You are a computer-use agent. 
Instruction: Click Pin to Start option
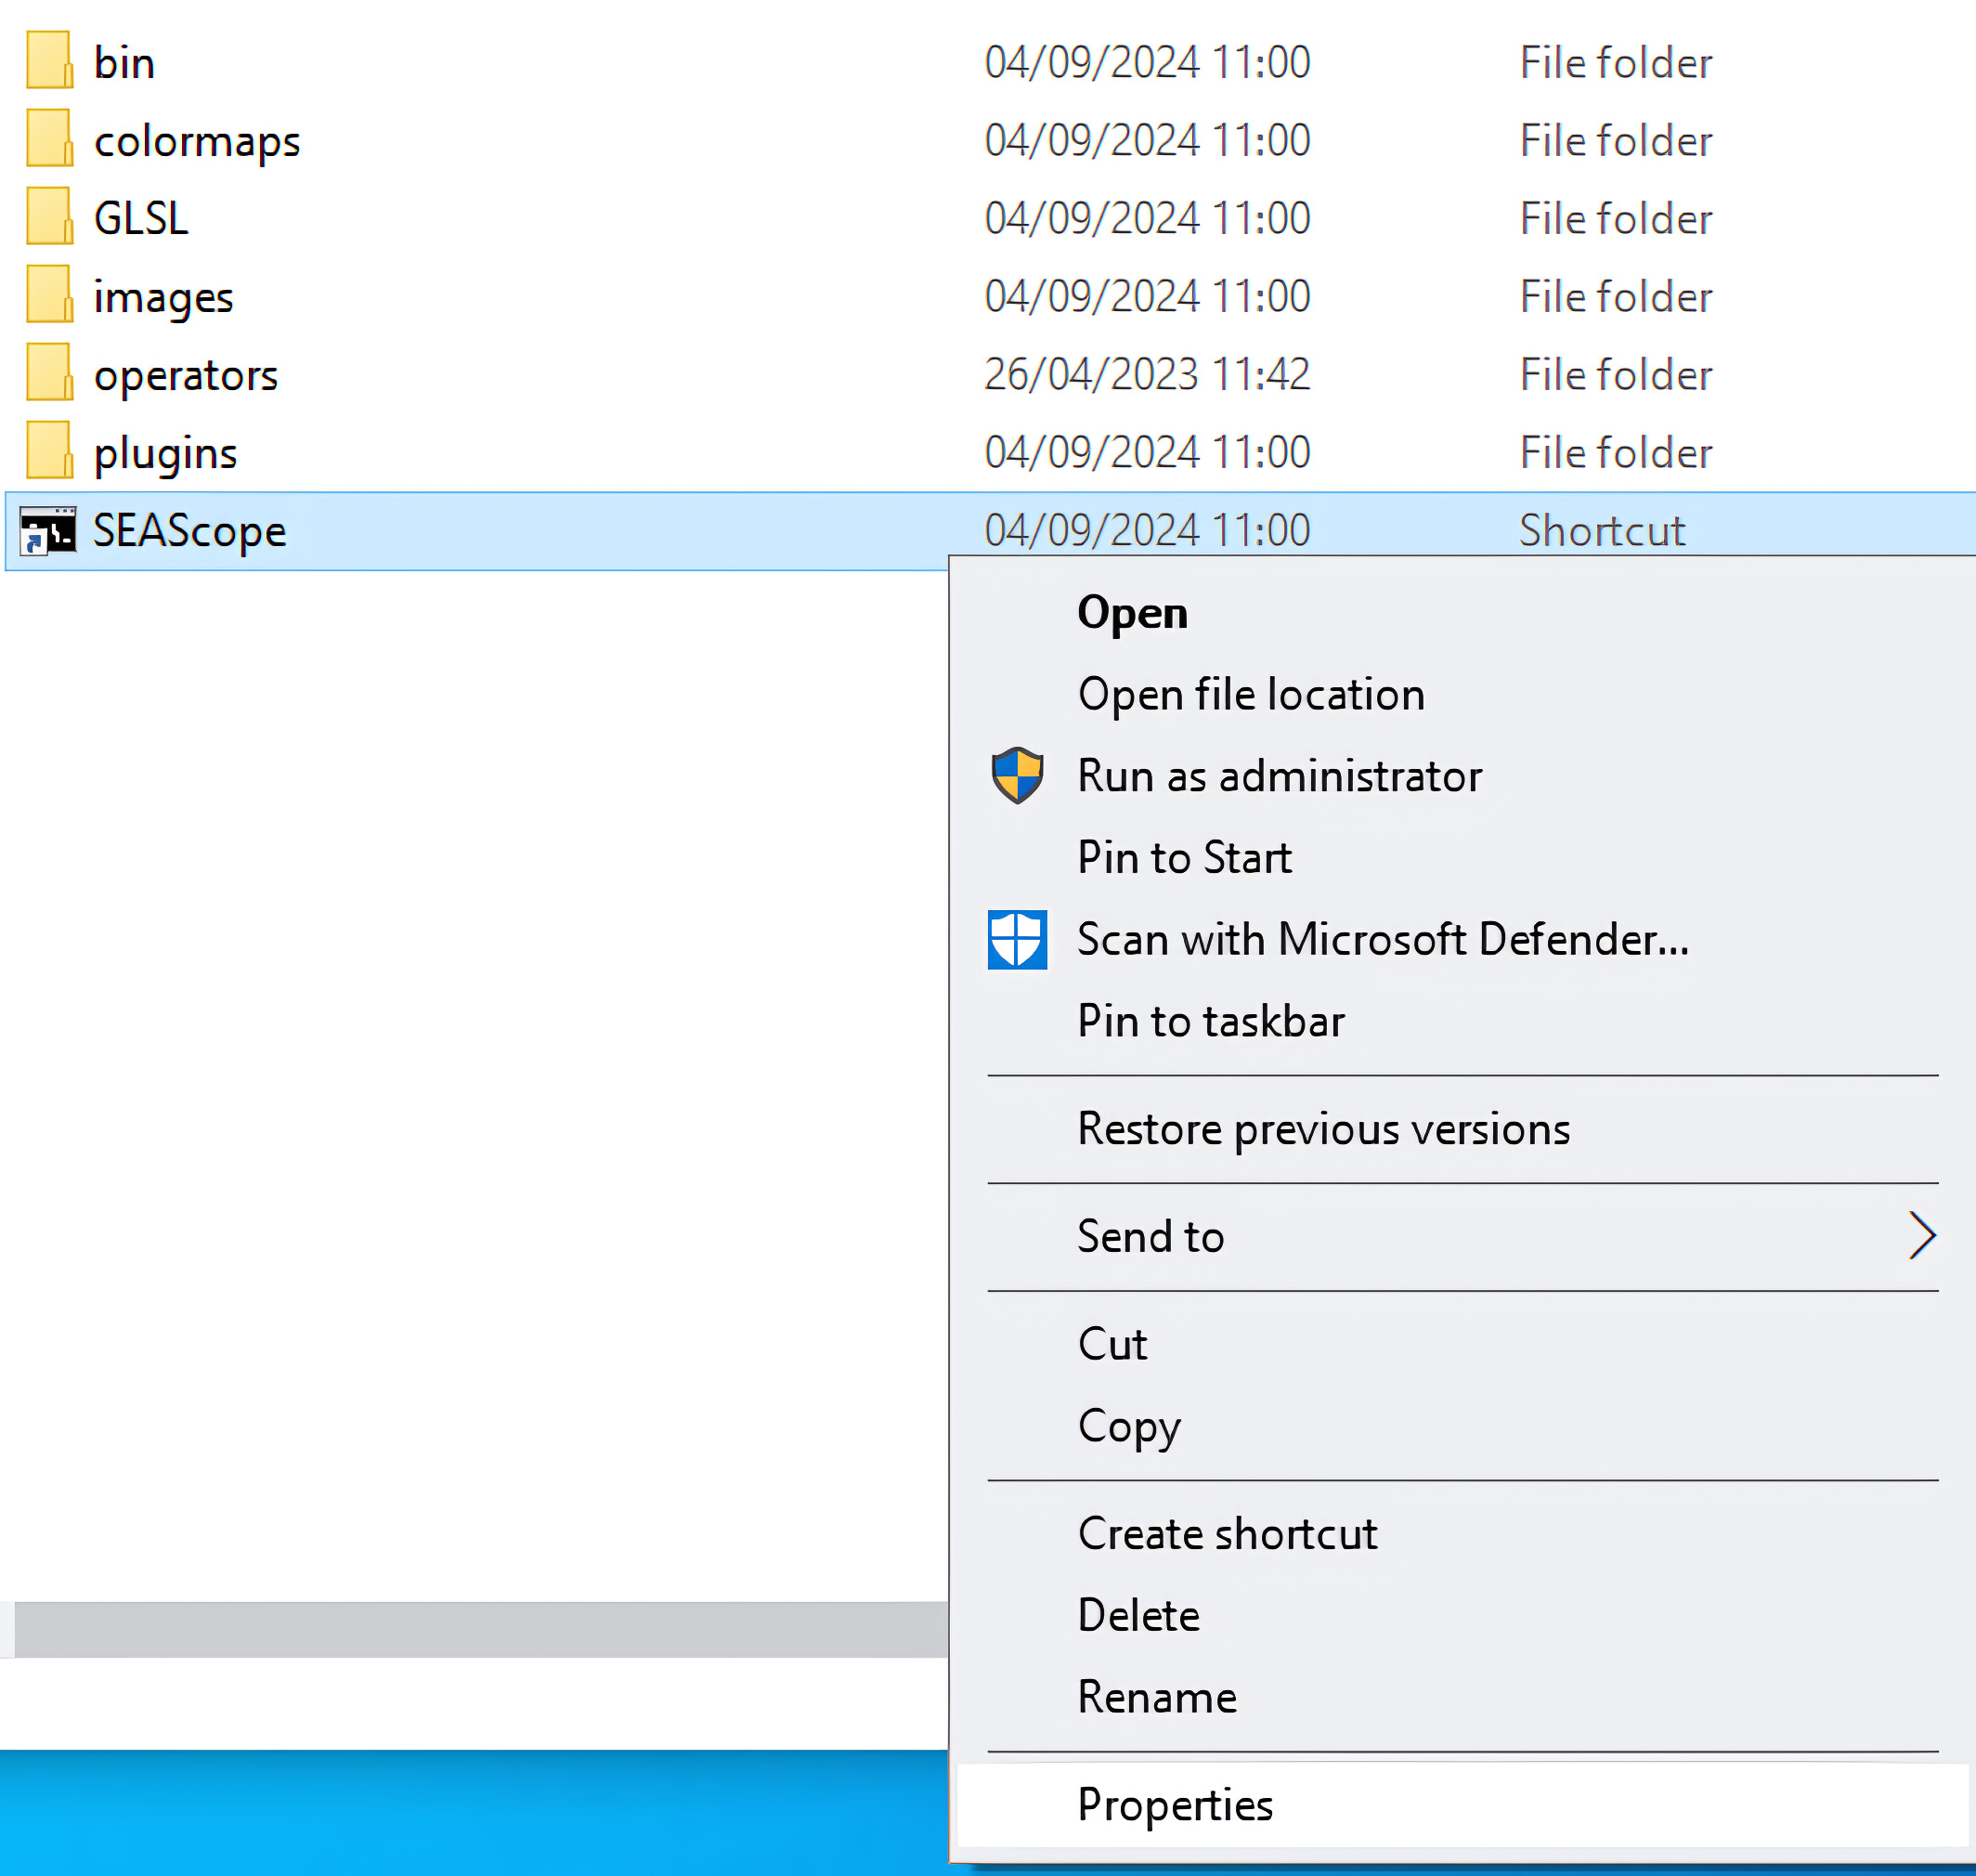pyautogui.click(x=1185, y=857)
